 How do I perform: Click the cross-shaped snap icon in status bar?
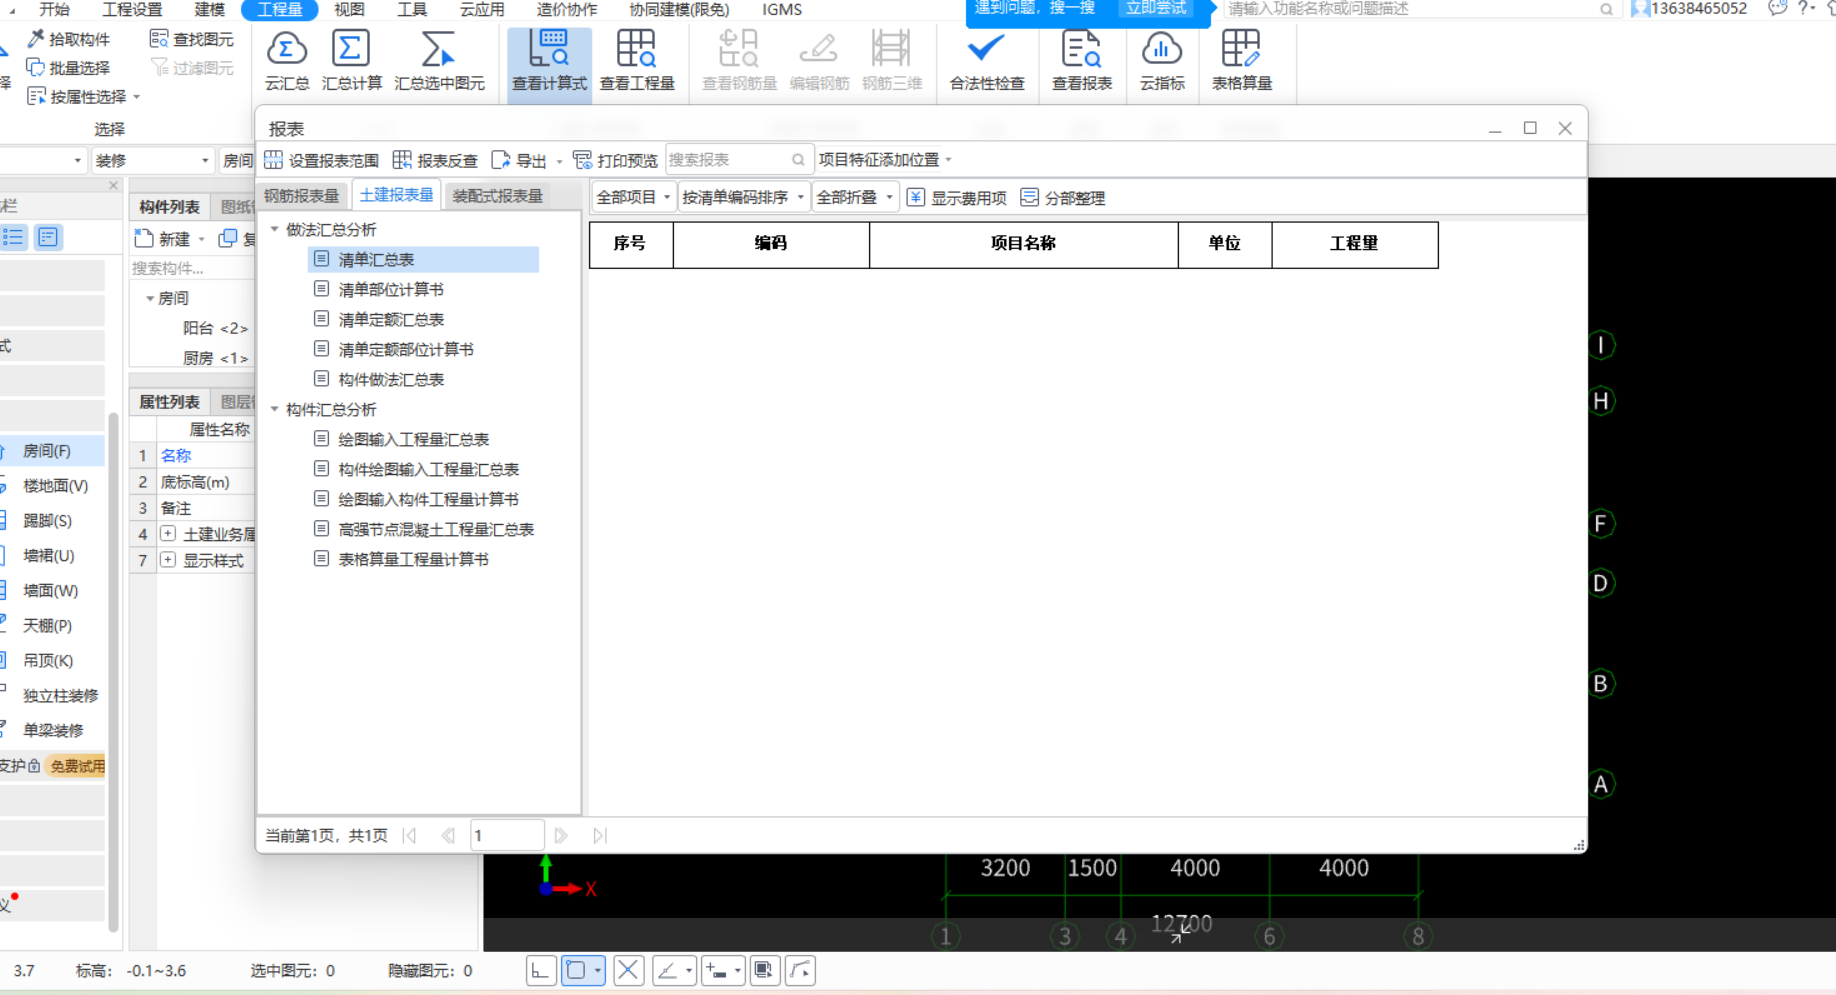pyautogui.click(x=628, y=970)
